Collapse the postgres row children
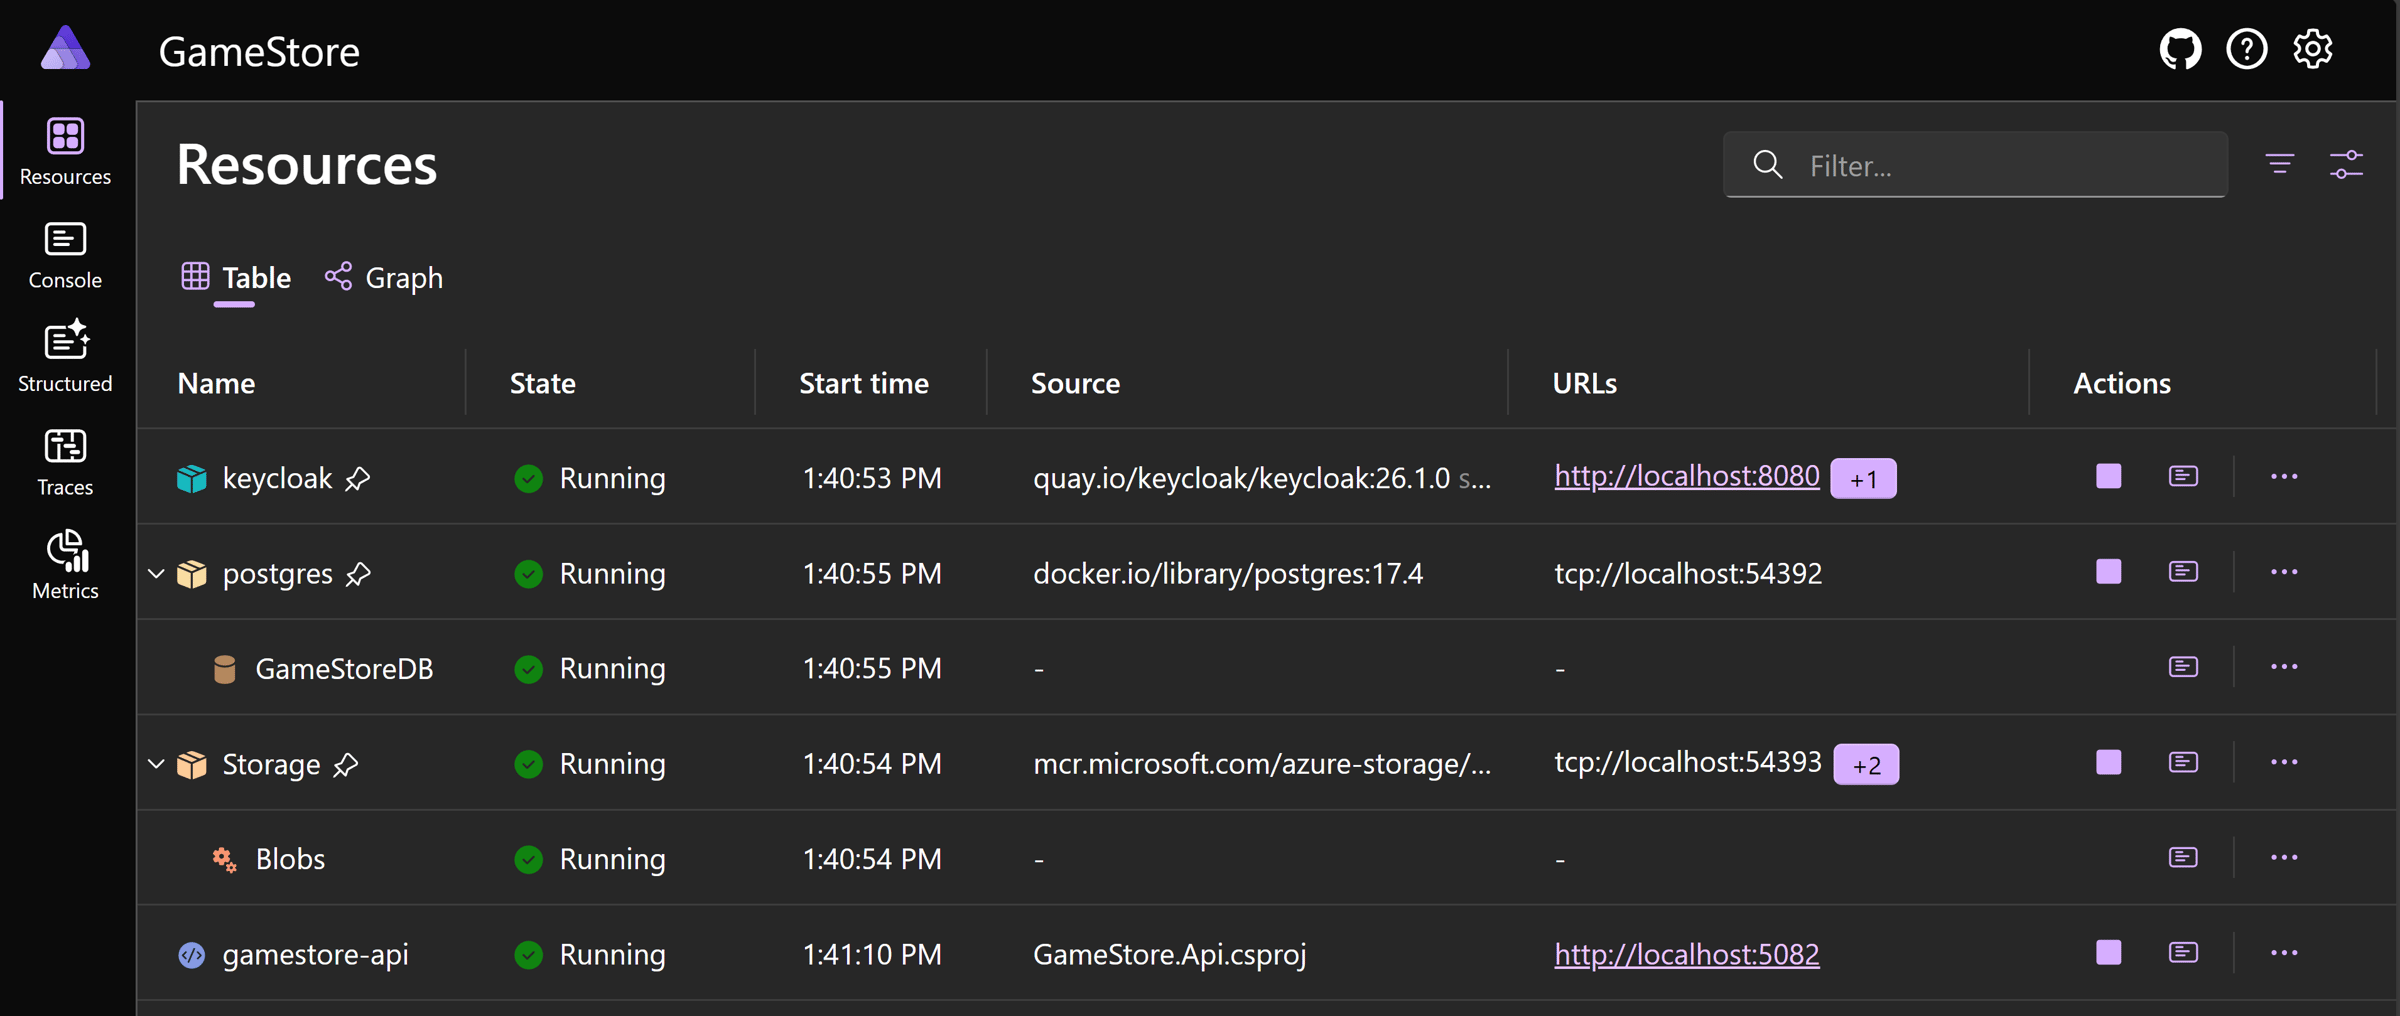Viewport: 2400px width, 1016px height. [156, 573]
